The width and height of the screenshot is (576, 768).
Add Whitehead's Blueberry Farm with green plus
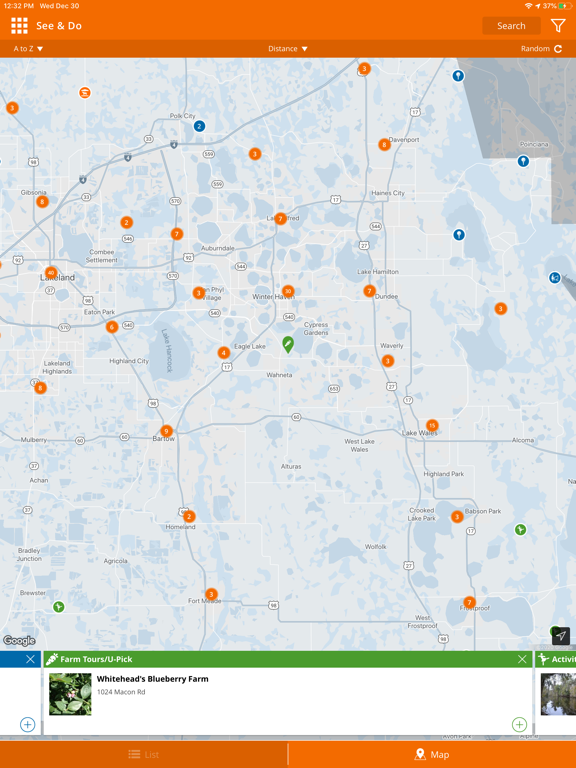click(519, 724)
